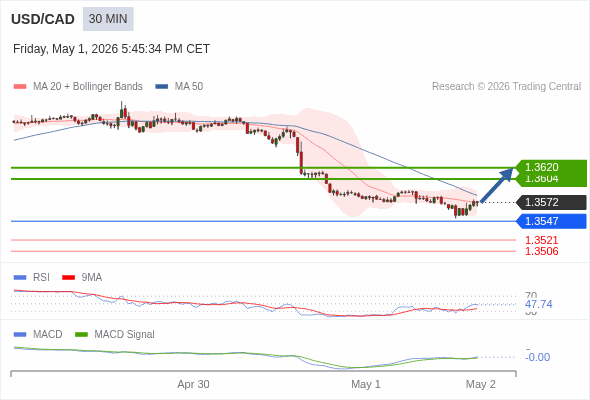590x400 pixels.
Task: Click the 'MA 50' legend label
Action: (189, 87)
